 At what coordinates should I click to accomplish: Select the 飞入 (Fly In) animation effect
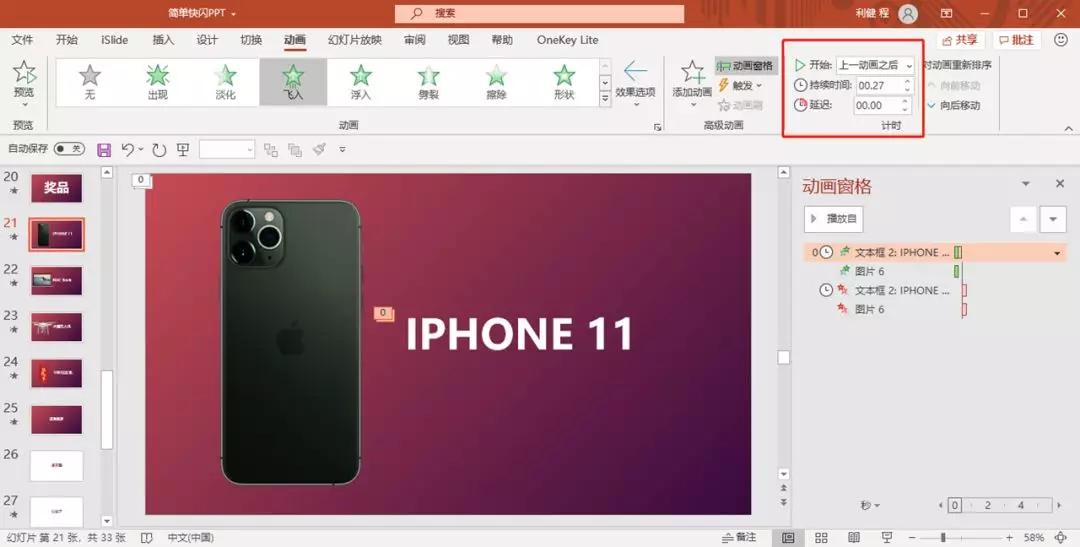tap(293, 82)
